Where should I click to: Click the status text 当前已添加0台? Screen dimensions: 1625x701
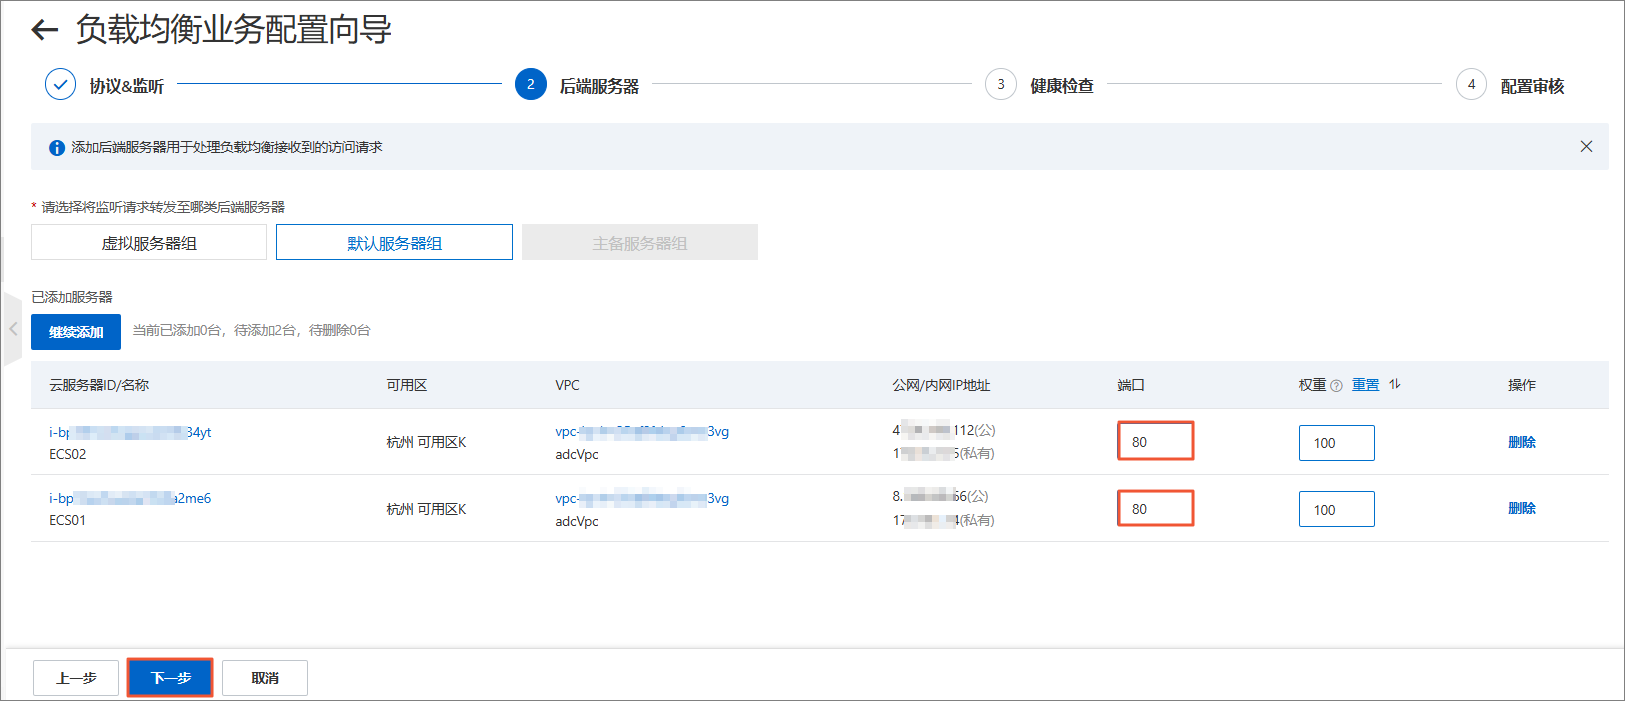(176, 330)
